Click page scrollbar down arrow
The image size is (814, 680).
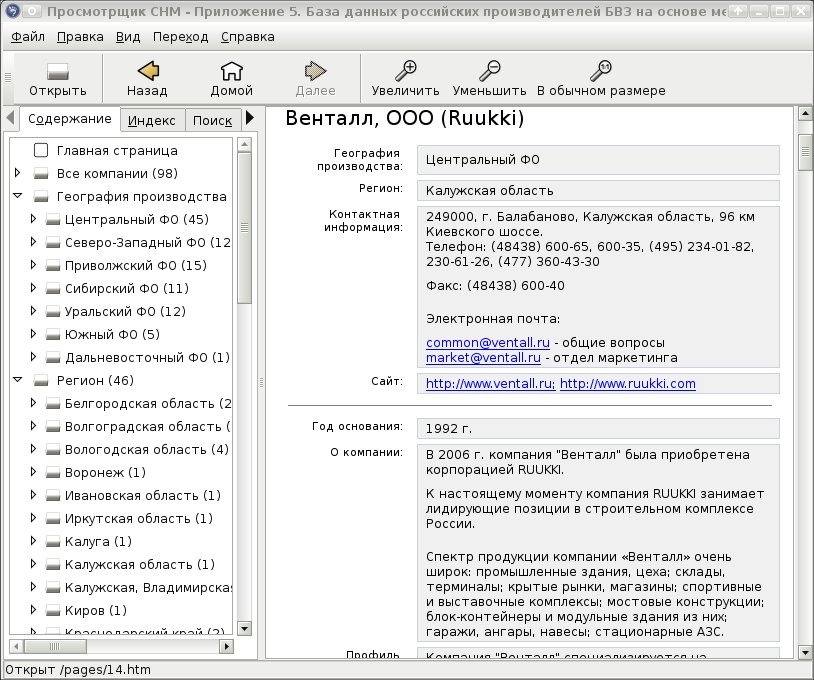click(805, 652)
